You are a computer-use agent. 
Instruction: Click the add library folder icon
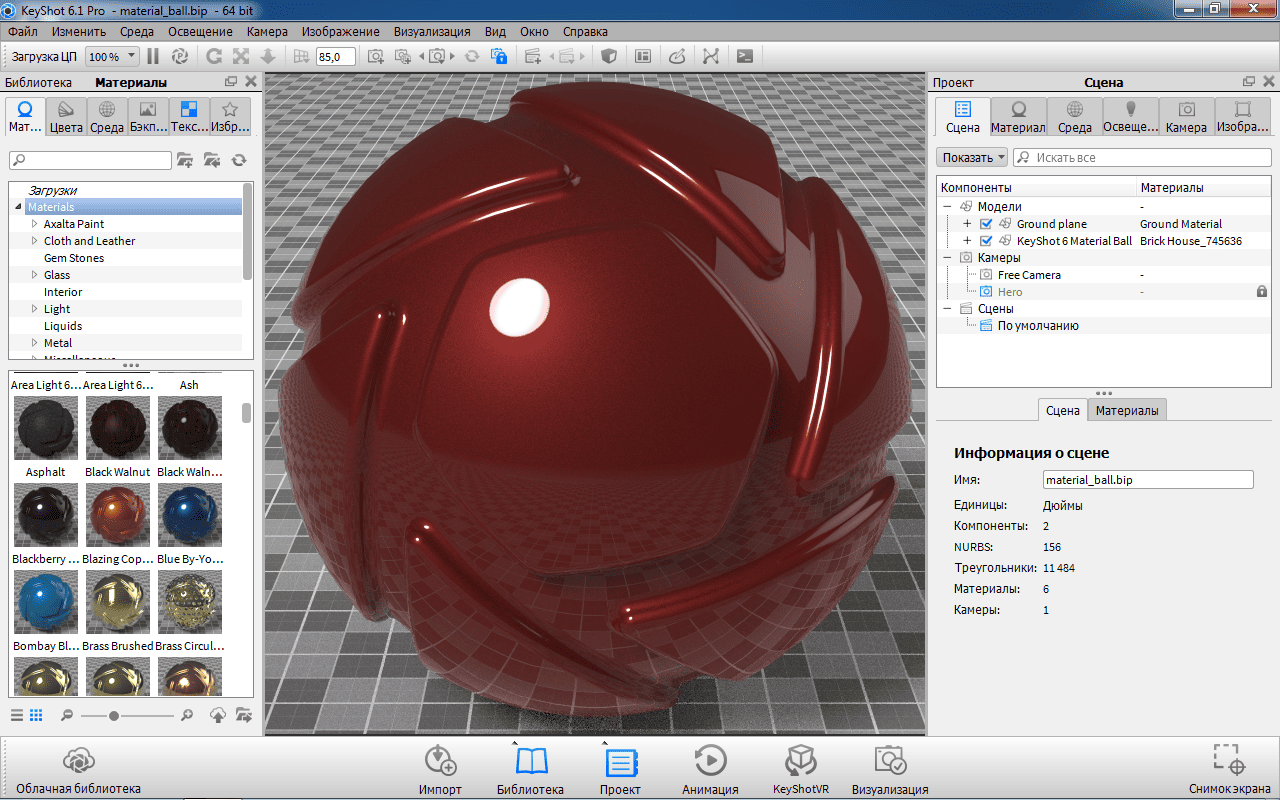coord(185,160)
